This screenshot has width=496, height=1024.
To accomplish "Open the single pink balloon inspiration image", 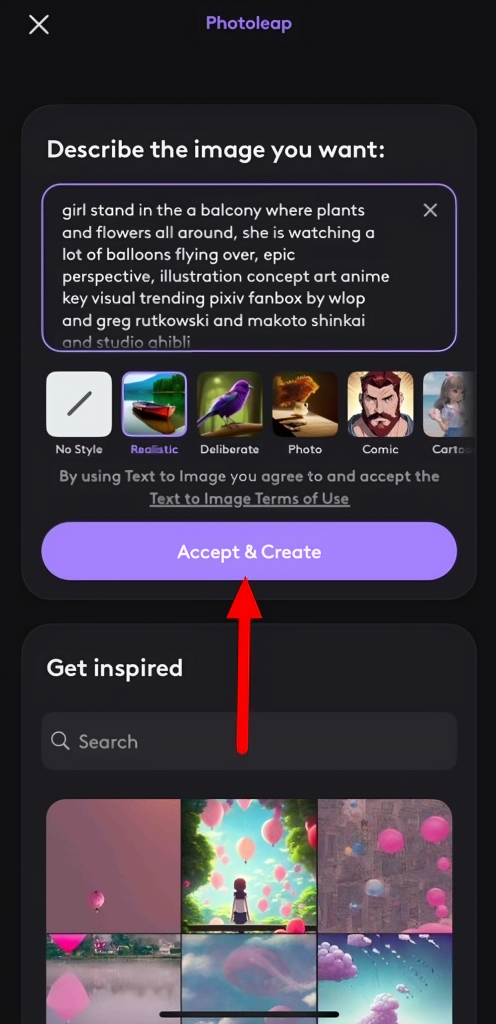I will (114, 865).
